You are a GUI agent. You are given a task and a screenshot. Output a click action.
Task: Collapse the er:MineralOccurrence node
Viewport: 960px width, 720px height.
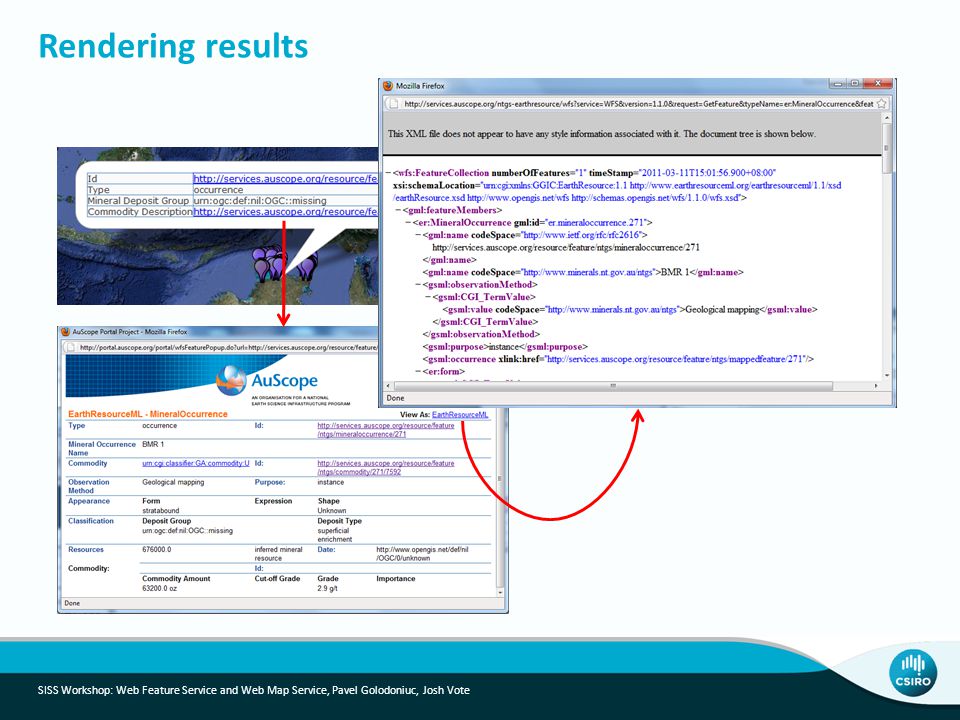(408, 223)
